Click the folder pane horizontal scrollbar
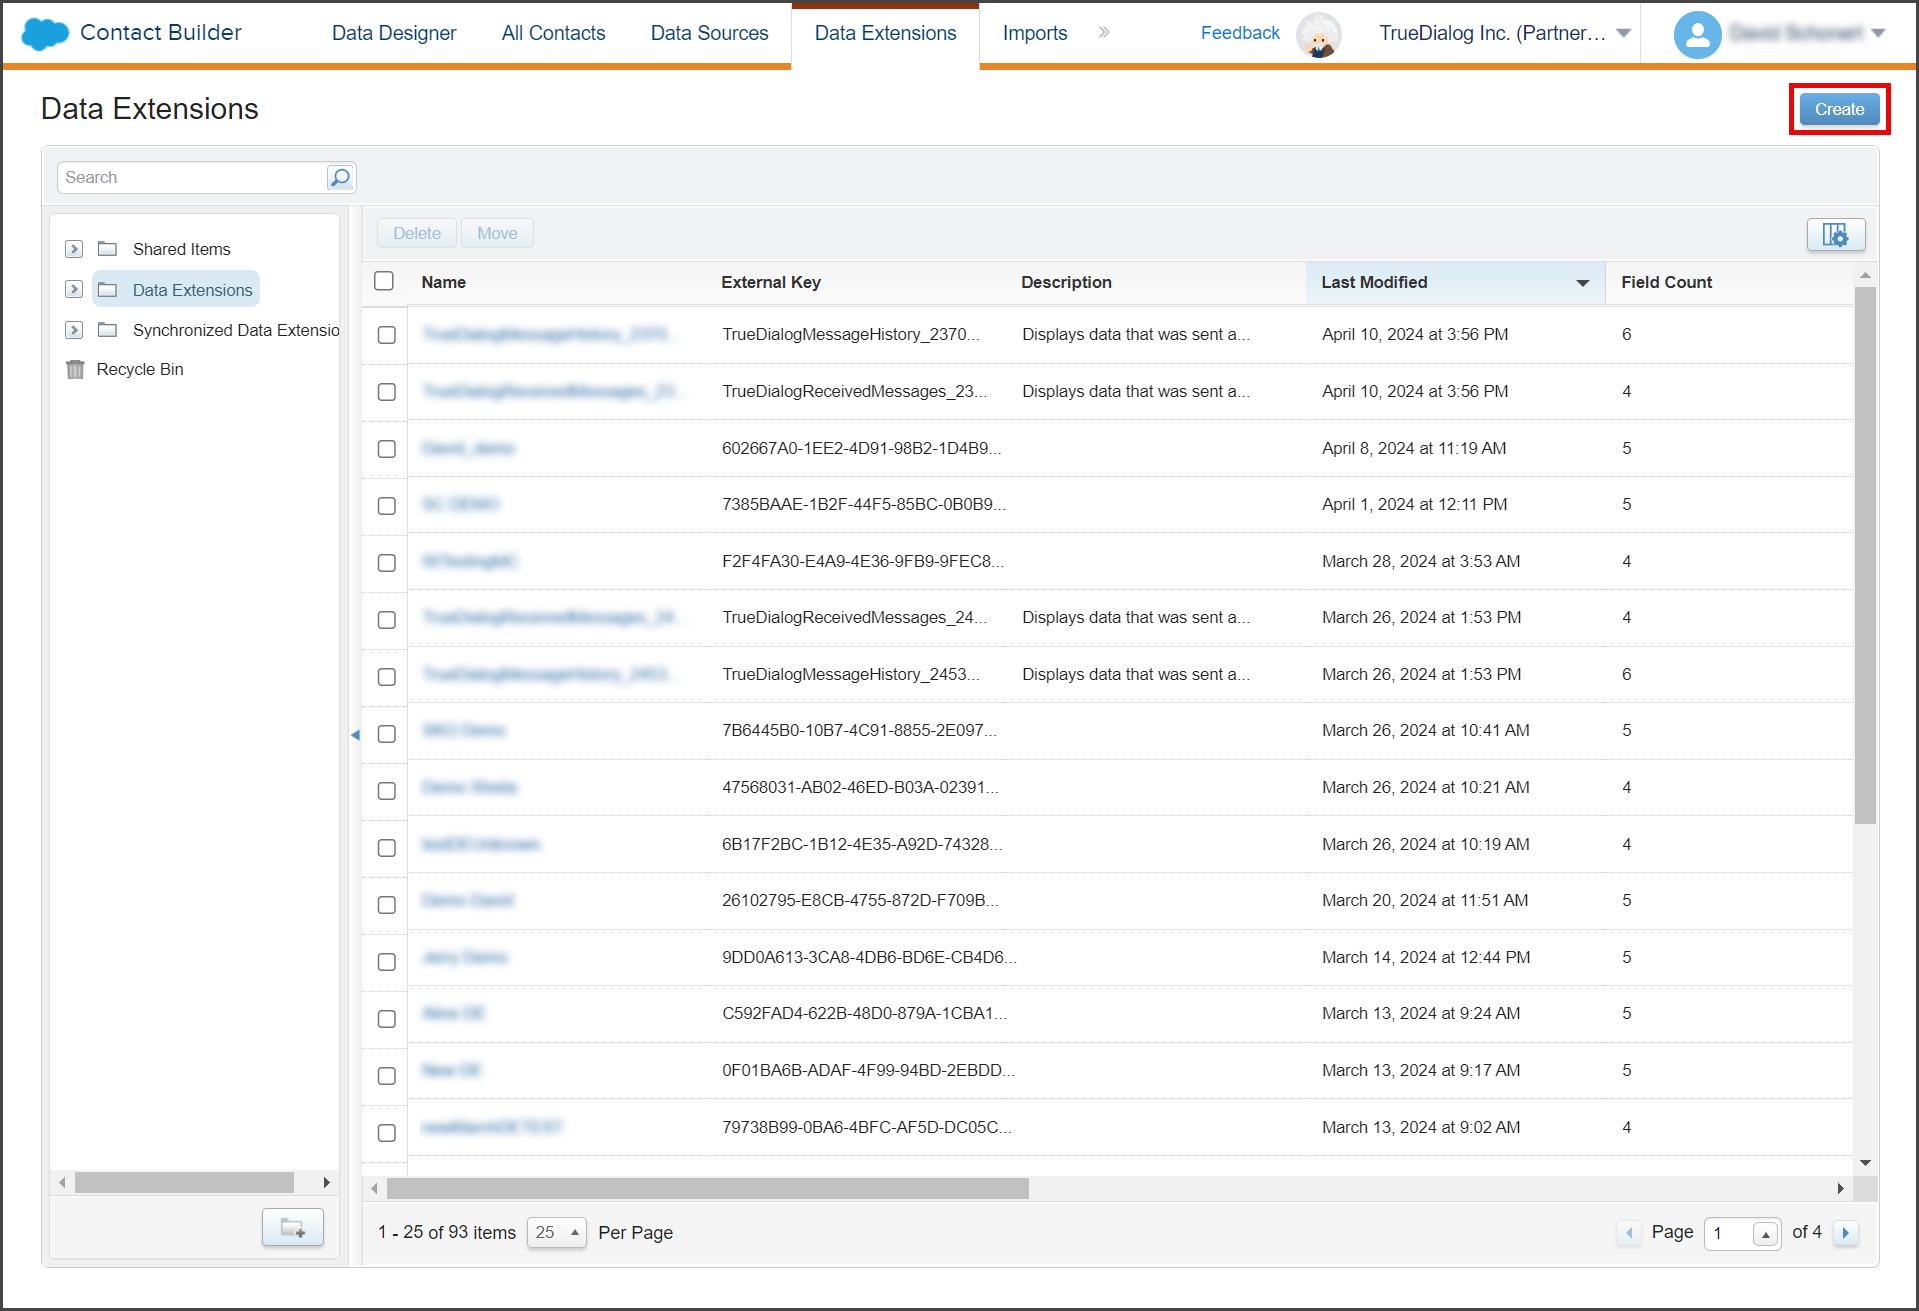Image resolution: width=1919 pixels, height=1311 pixels. (184, 1182)
